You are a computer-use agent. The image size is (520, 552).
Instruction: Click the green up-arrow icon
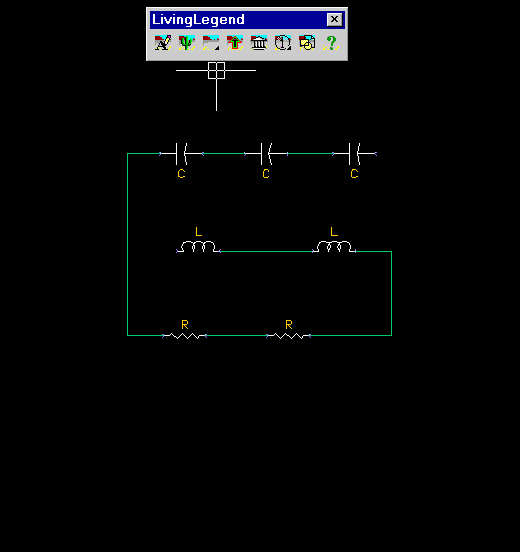[x=235, y=43]
